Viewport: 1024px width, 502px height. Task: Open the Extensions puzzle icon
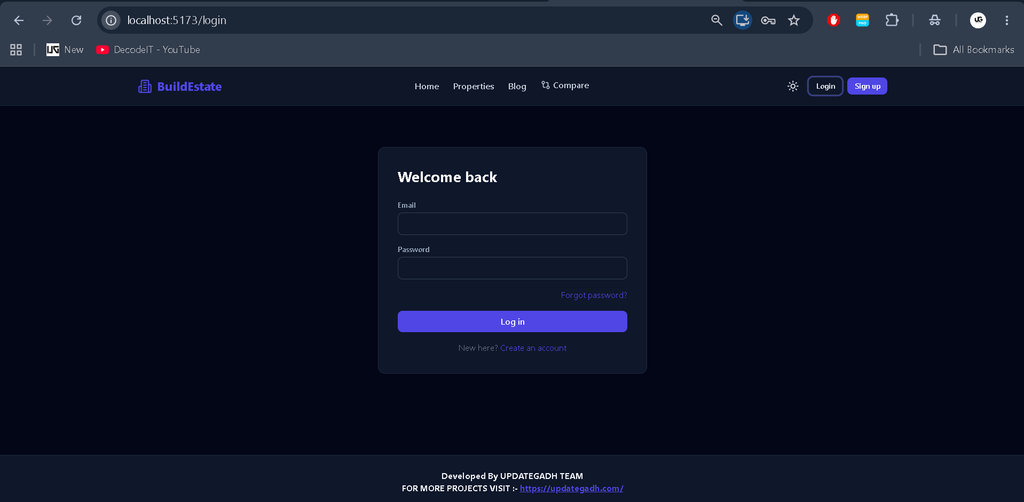891,20
